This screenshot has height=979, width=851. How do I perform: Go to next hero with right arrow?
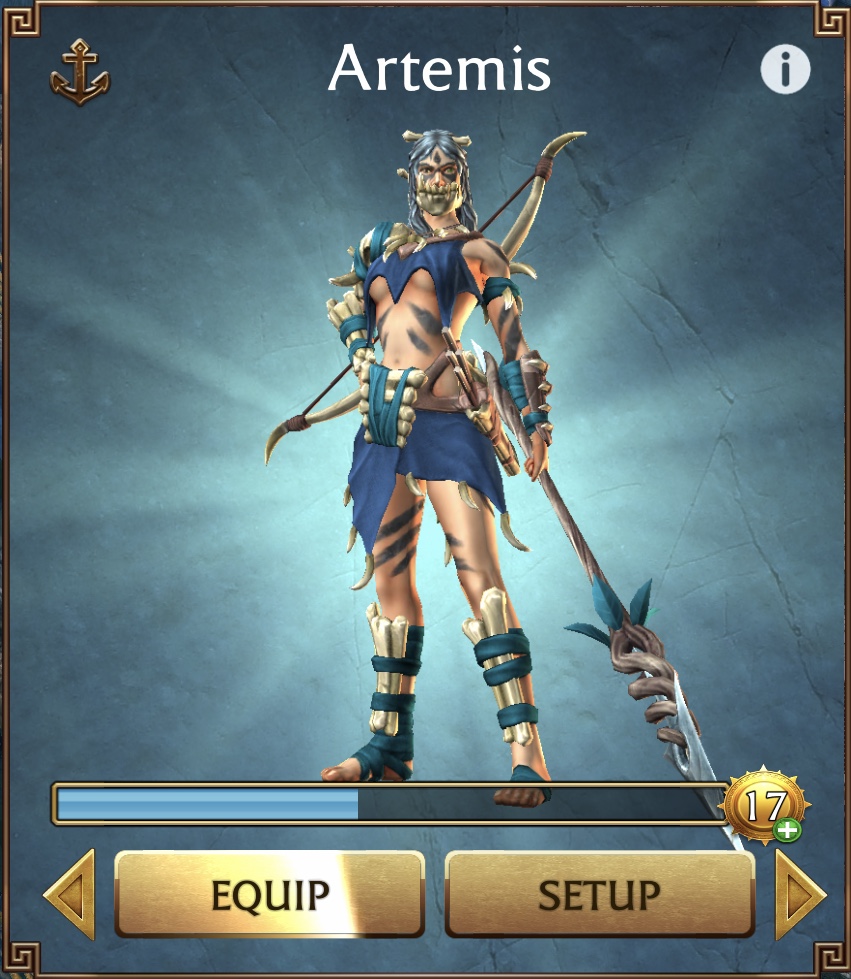[x=800, y=894]
